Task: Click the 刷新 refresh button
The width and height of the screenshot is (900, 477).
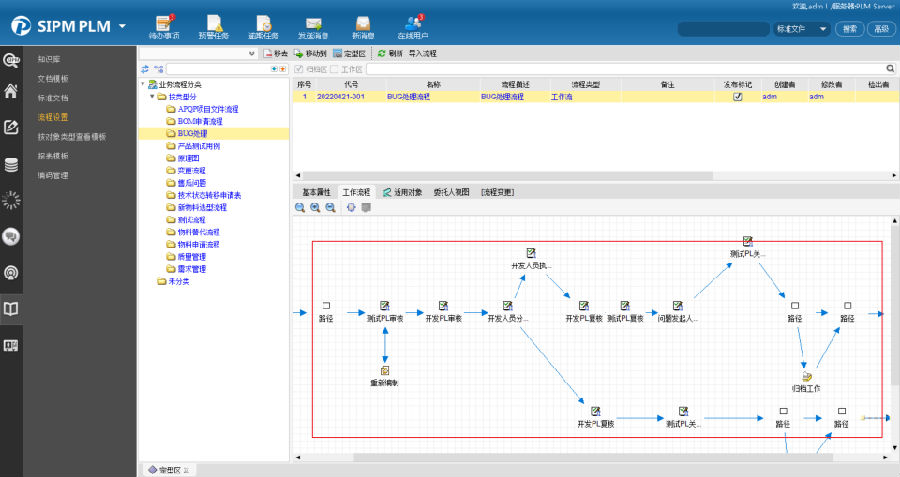Action: [390, 53]
